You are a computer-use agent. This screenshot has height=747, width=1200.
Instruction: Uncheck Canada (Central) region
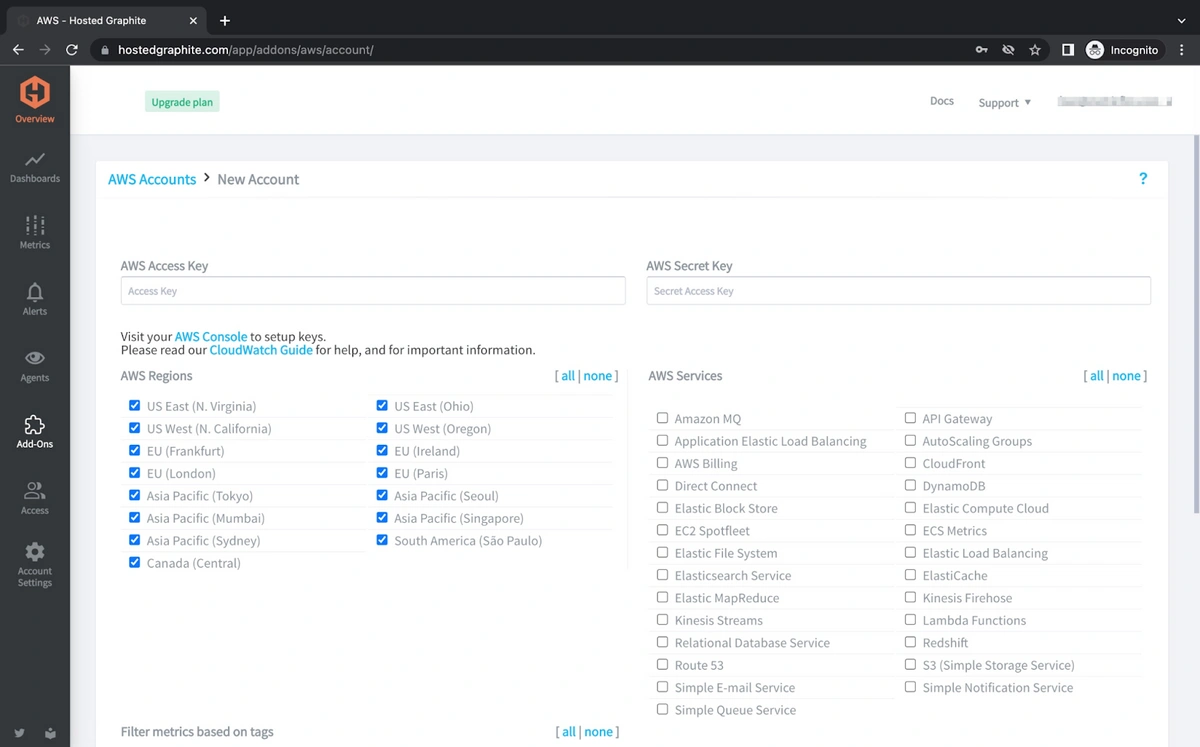point(134,562)
